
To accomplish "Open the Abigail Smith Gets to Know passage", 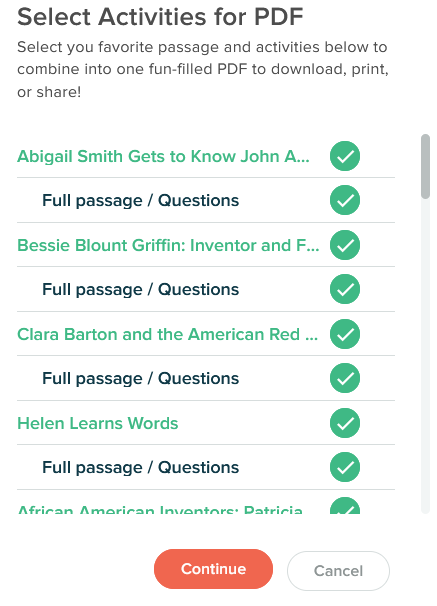I will (x=163, y=157).
